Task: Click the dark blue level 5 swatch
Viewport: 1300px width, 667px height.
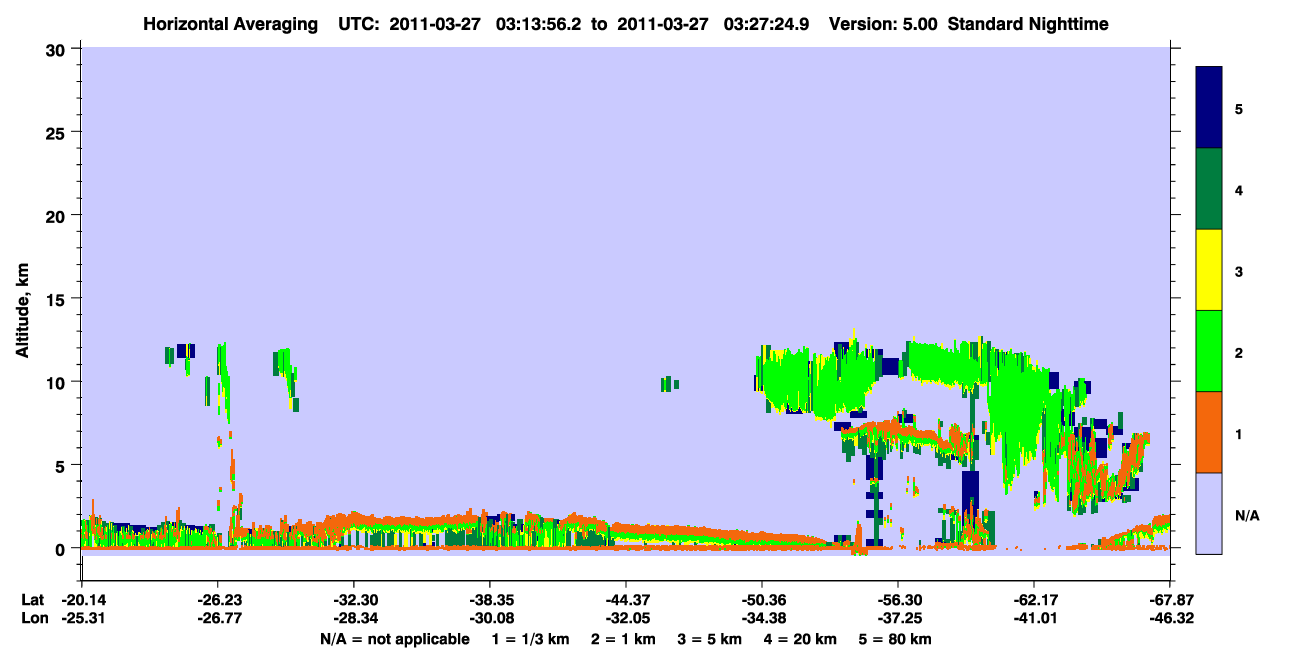Action: coord(1209,108)
